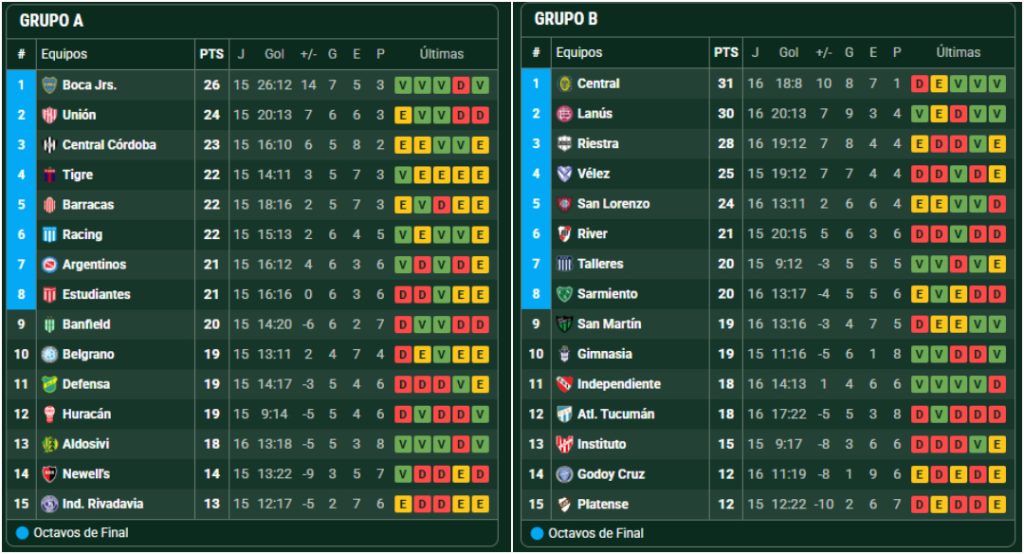Sort Grupo B by Equipos column header
Viewport: 1024px width, 554px height.
click(x=579, y=53)
